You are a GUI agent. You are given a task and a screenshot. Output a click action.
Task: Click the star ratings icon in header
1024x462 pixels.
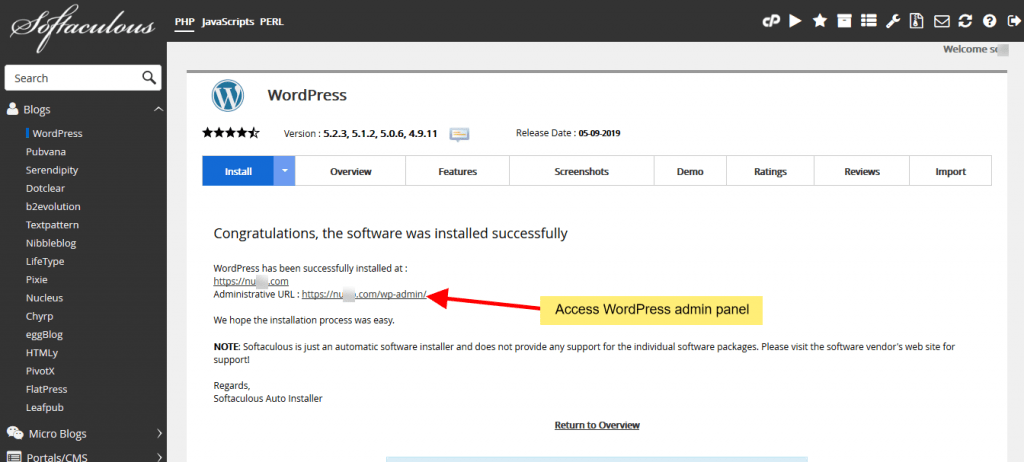(x=820, y=21)
